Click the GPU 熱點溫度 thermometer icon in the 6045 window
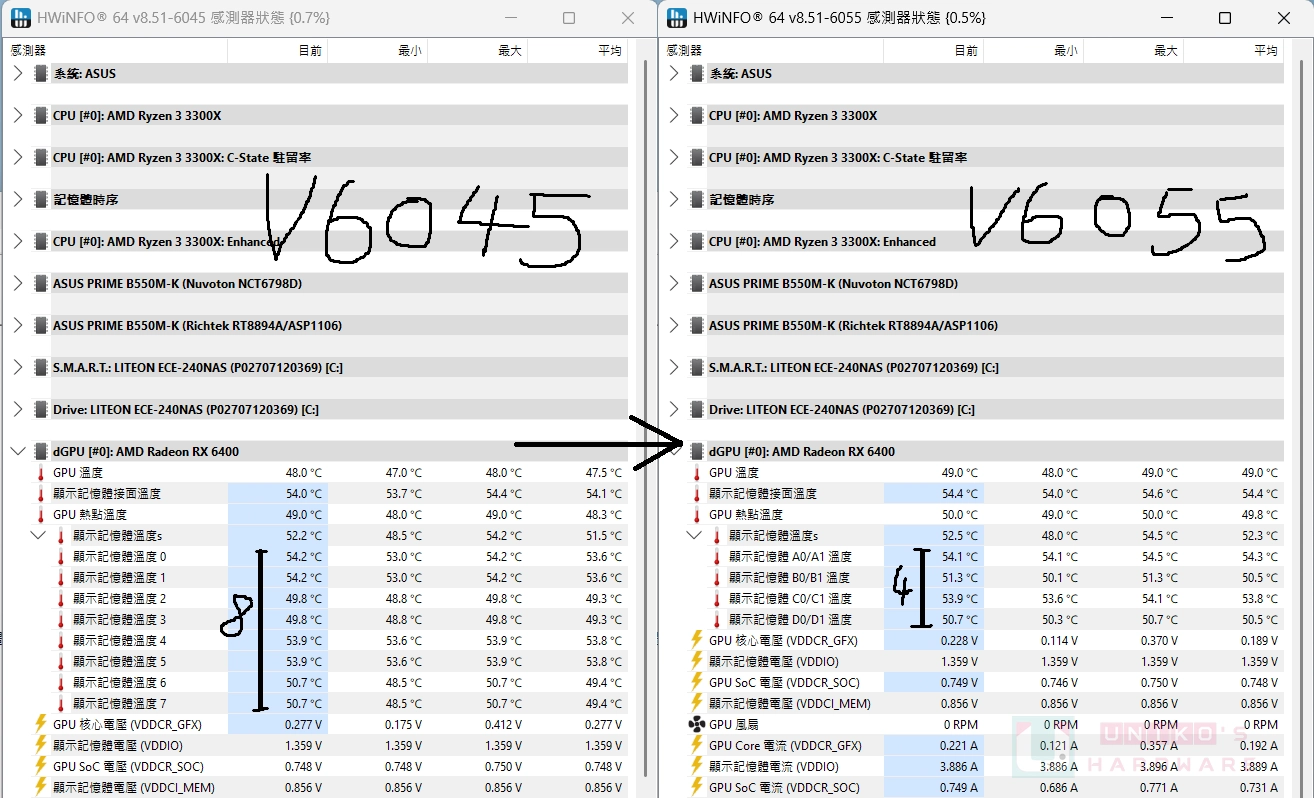 point(41,514)
